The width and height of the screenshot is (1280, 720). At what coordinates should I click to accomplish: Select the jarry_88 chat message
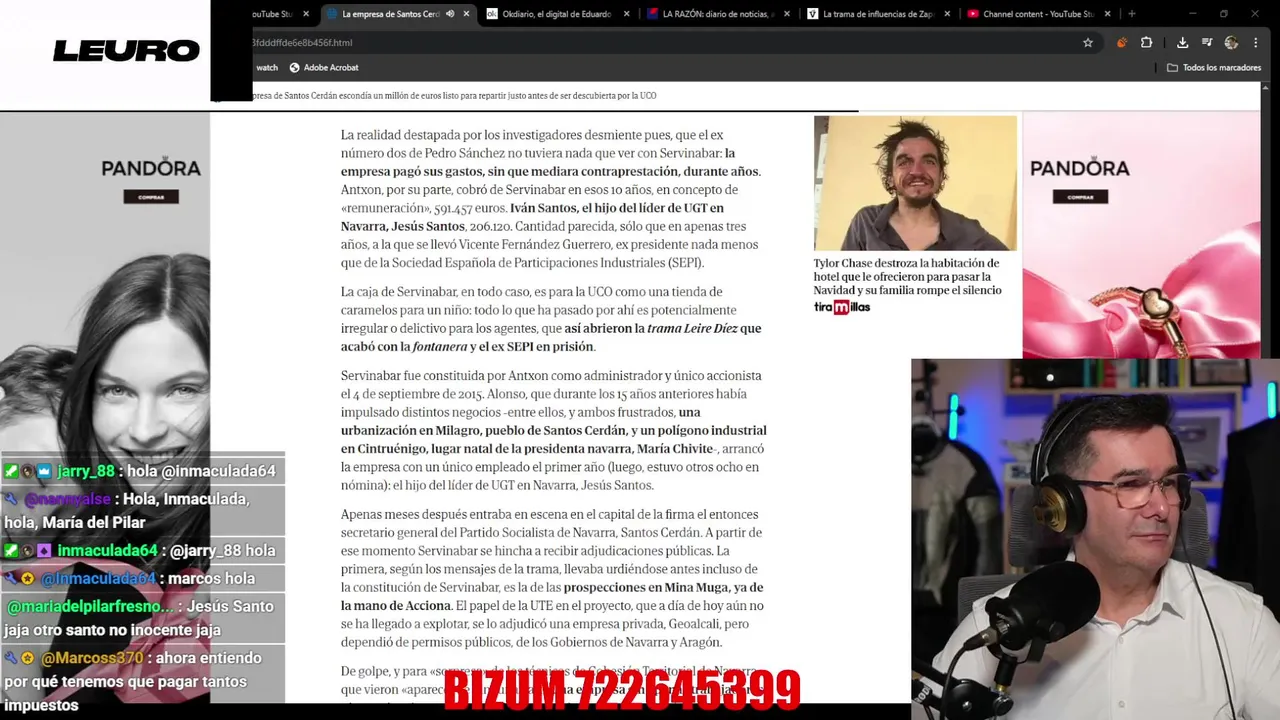tap(142, 471)
